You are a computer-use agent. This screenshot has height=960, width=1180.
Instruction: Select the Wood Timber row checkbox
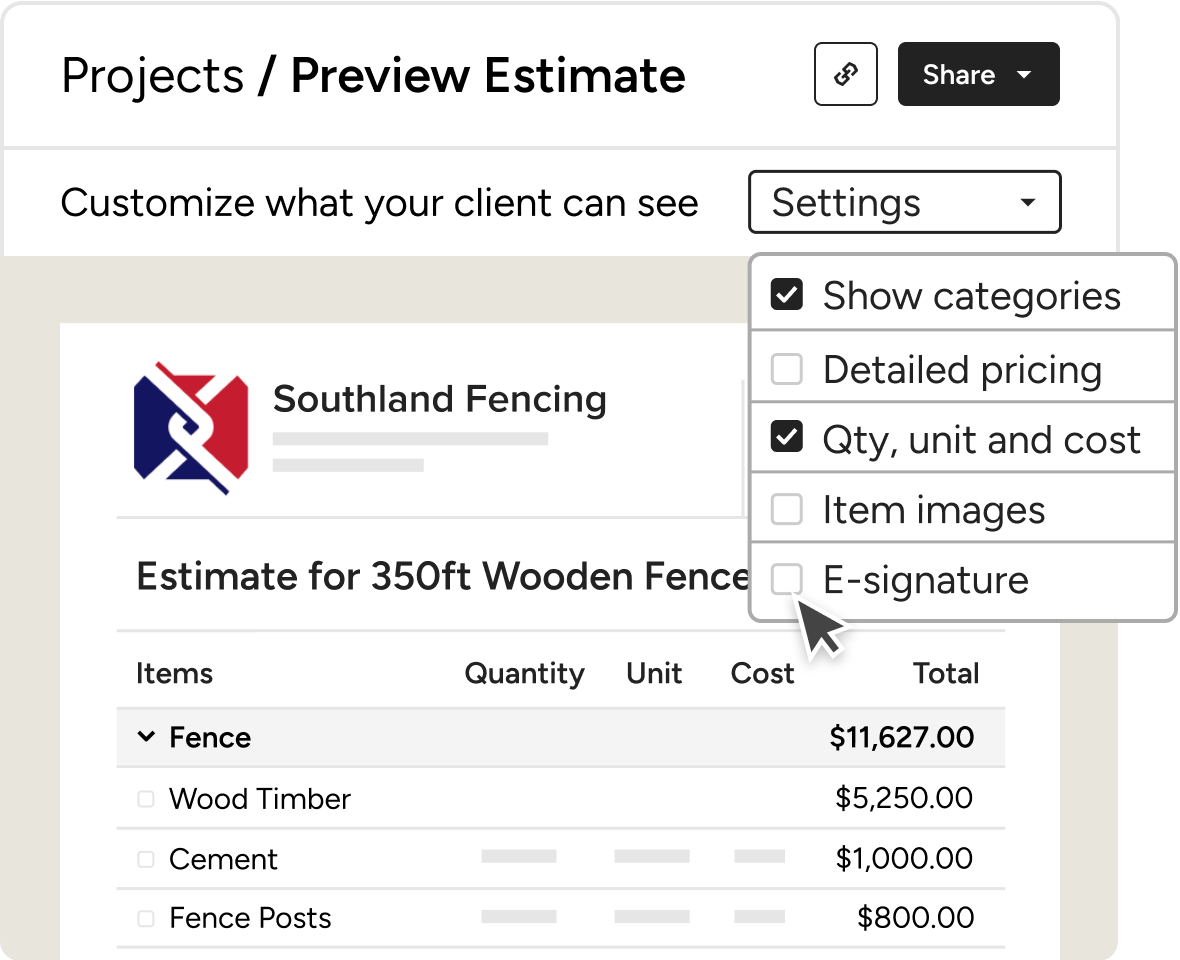(146, 799)
